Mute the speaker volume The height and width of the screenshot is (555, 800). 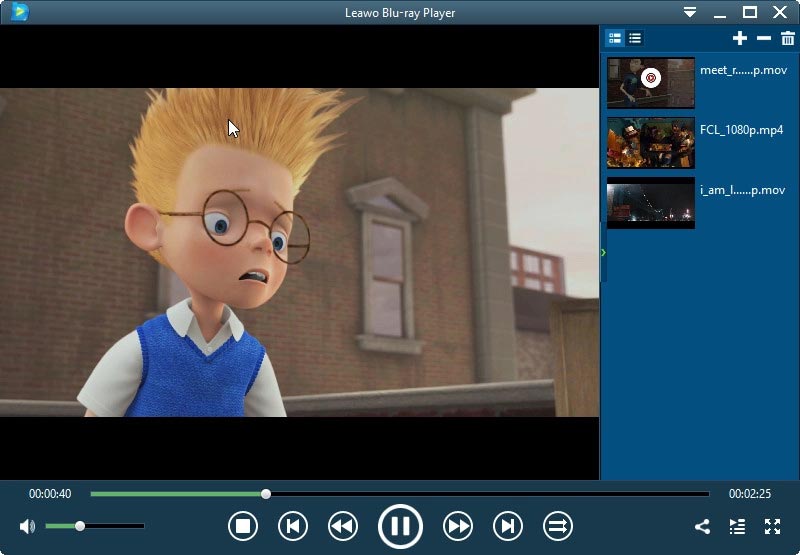coord(27,526)
